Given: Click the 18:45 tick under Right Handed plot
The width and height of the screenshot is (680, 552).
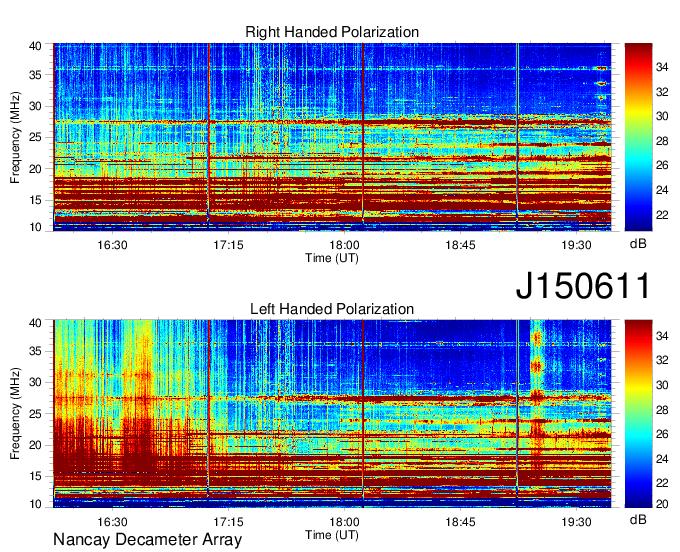Looking at the screenshot, I should [x=460, y=245].
